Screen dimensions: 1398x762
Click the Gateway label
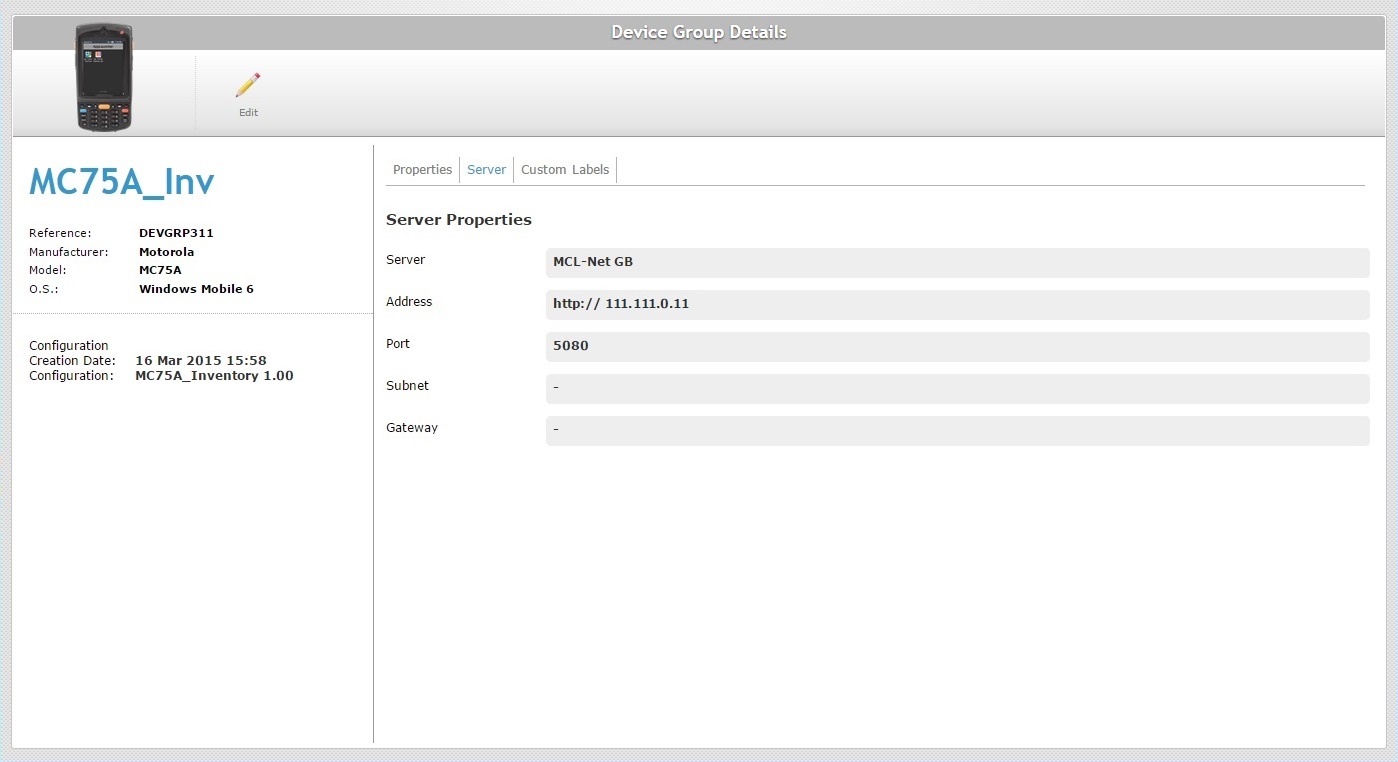coord(412,428)
